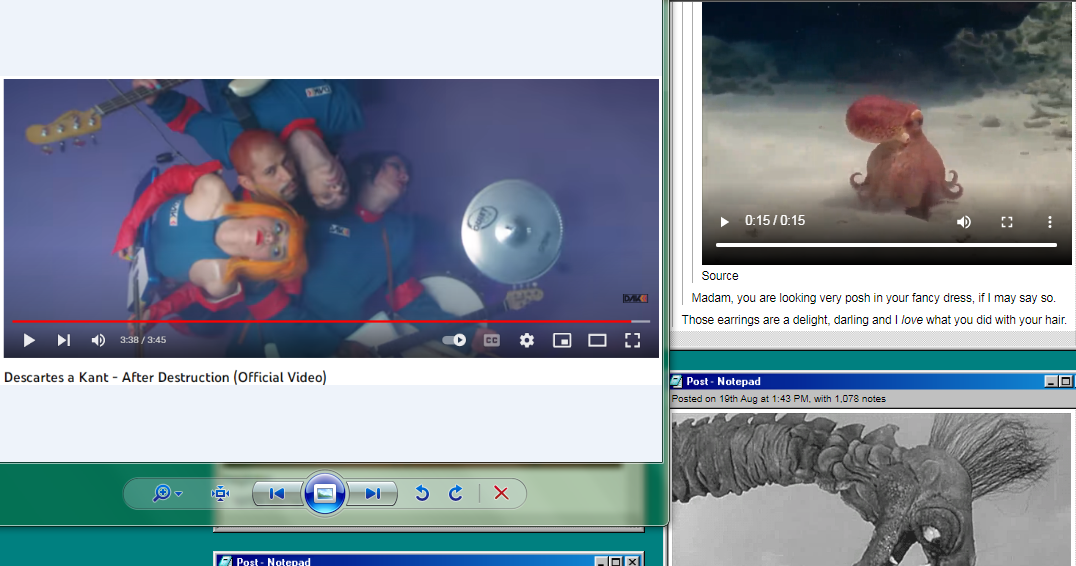Go to previous image in photo viewer
Image resolution: width=1076 pixels, height=566 pixels.
(277, 493)
